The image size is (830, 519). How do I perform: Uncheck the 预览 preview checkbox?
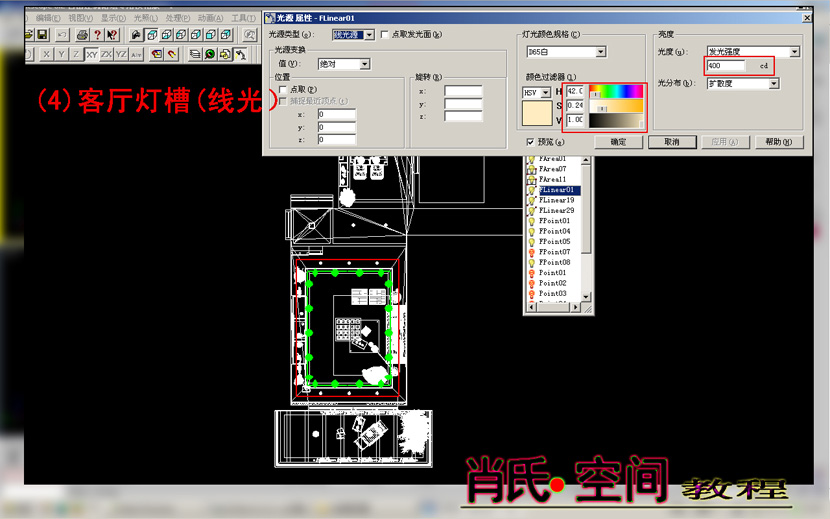point(530,142)
